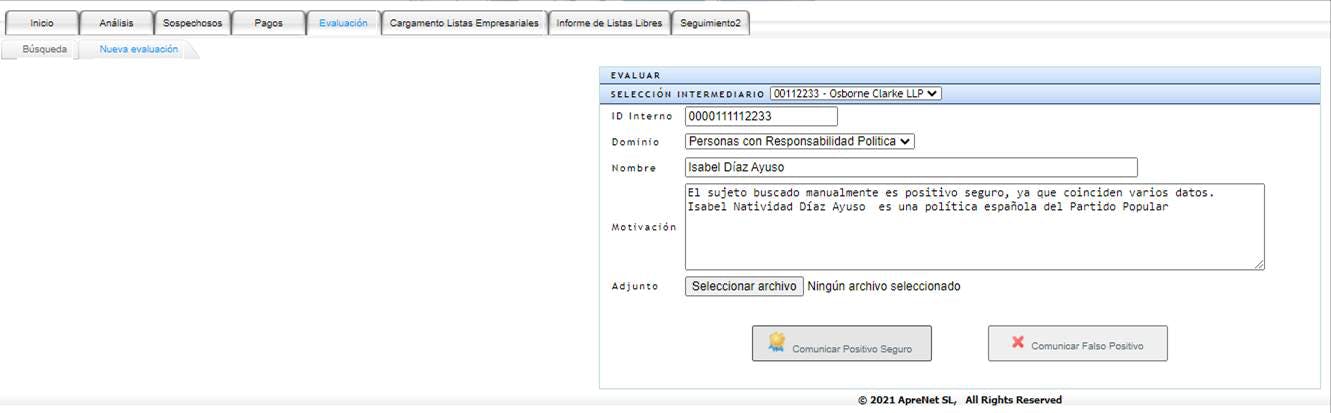Click the ID Interno input field
Image resolution: width=1331 pixels, height=413 pixels.
coord(761,116)
